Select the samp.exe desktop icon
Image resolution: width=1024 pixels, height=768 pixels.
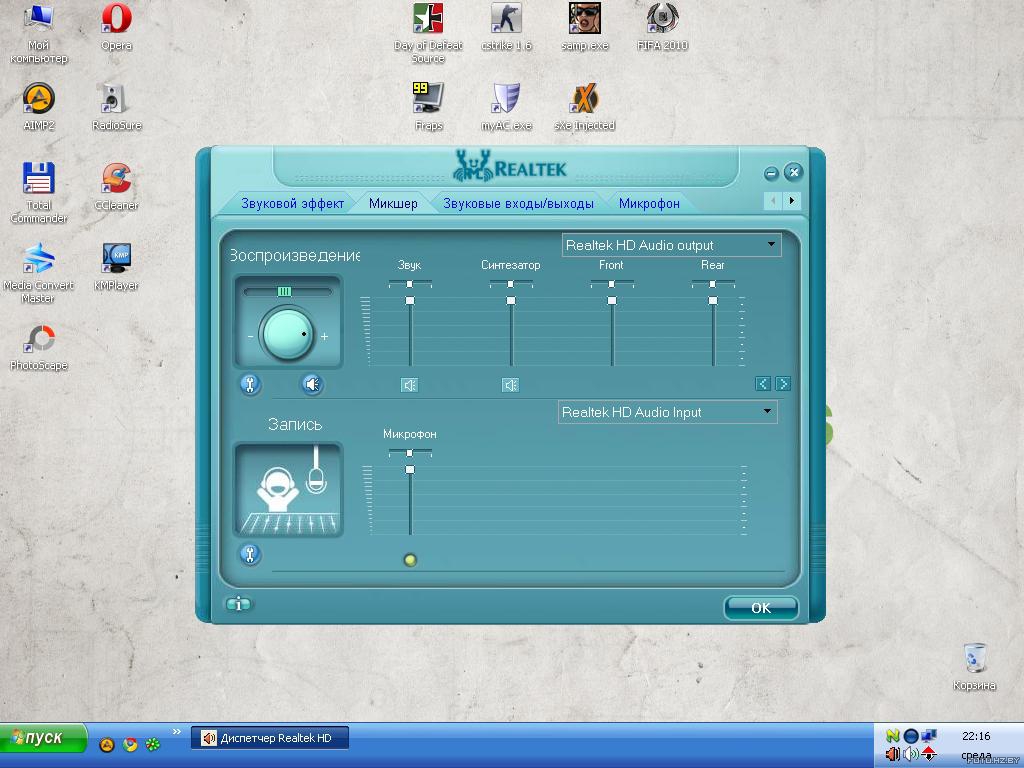[584, 27]
